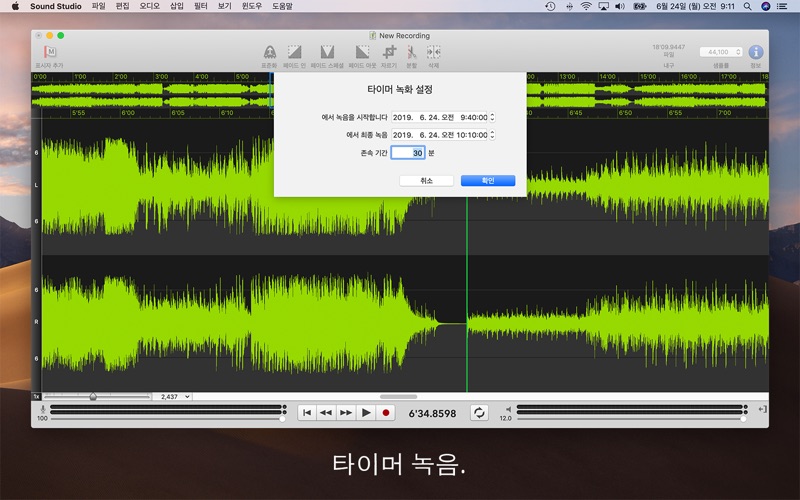Click the 확인 button to confirm timer
Image resolution: width=800 pixels, height=500 pixels.
click(x=487, y=181)
